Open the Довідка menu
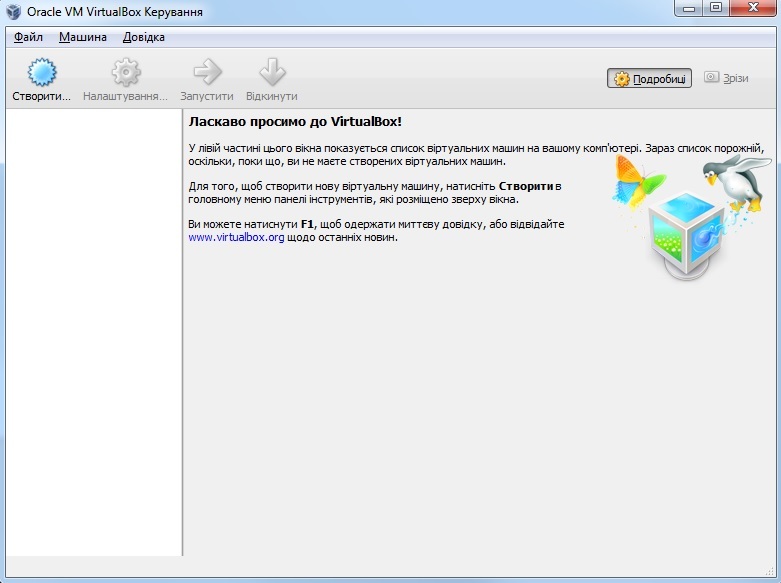Image resolution: width=781 pixels, height=583 pixels. point(143,37)
